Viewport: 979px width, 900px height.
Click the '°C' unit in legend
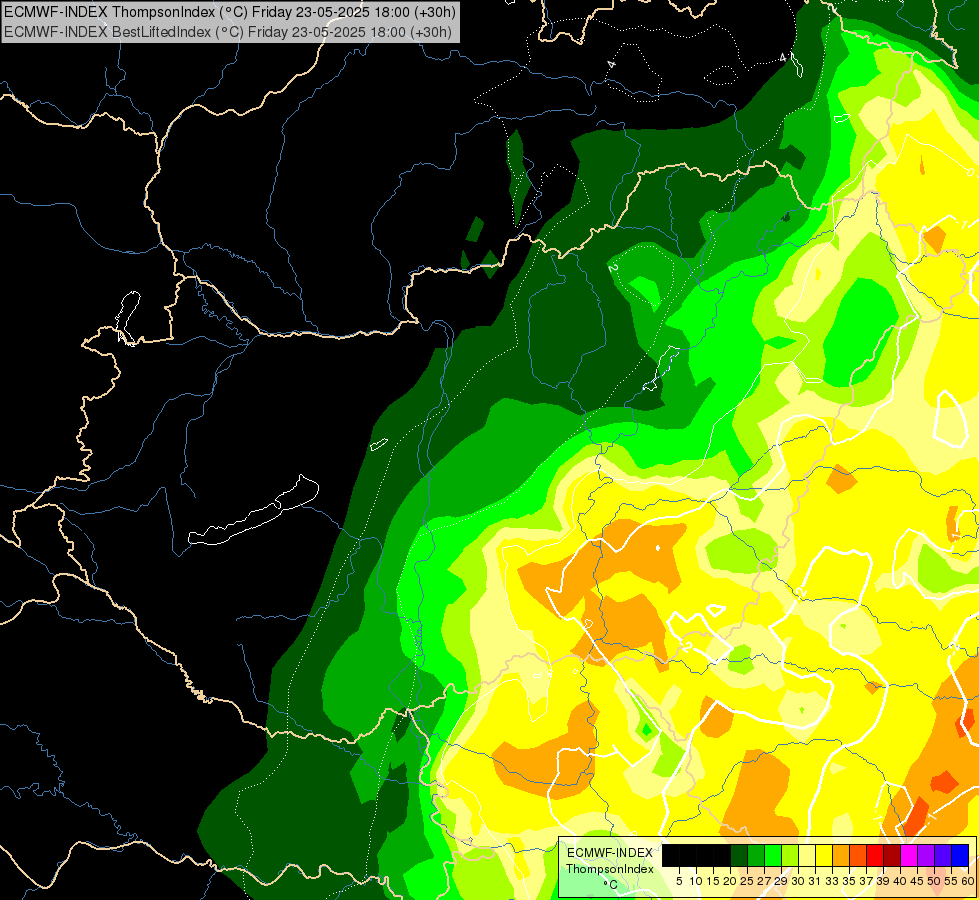click(611, 885)
